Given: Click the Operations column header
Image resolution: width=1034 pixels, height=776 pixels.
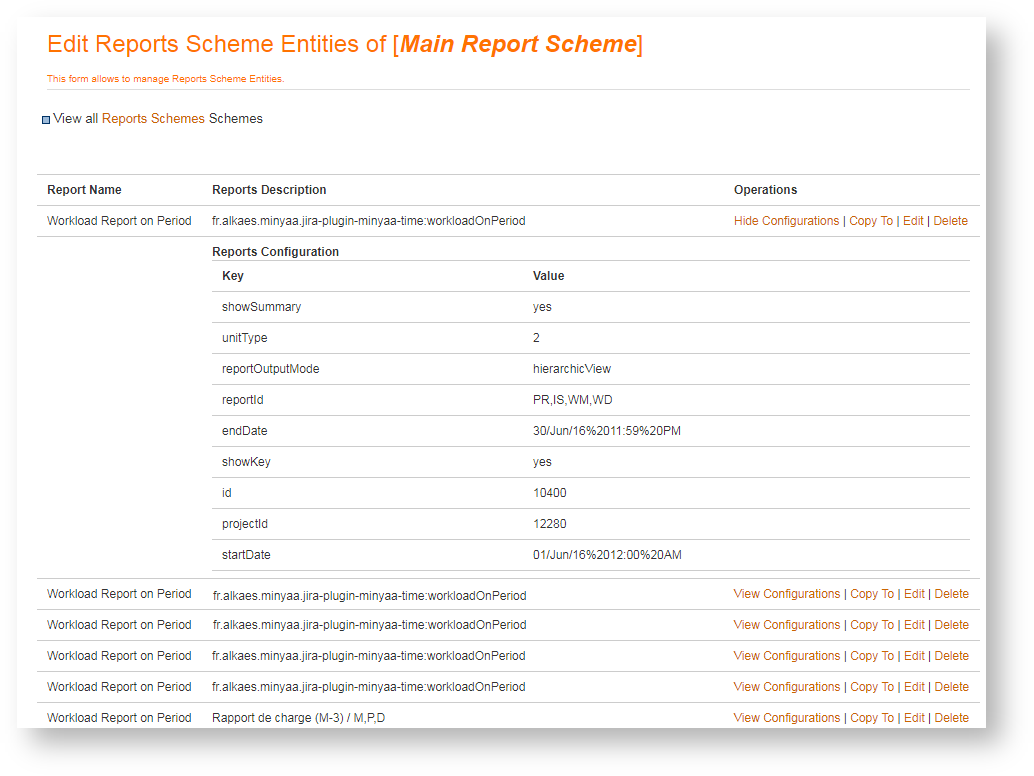Looking at the screenshot, I should (765, 190).
